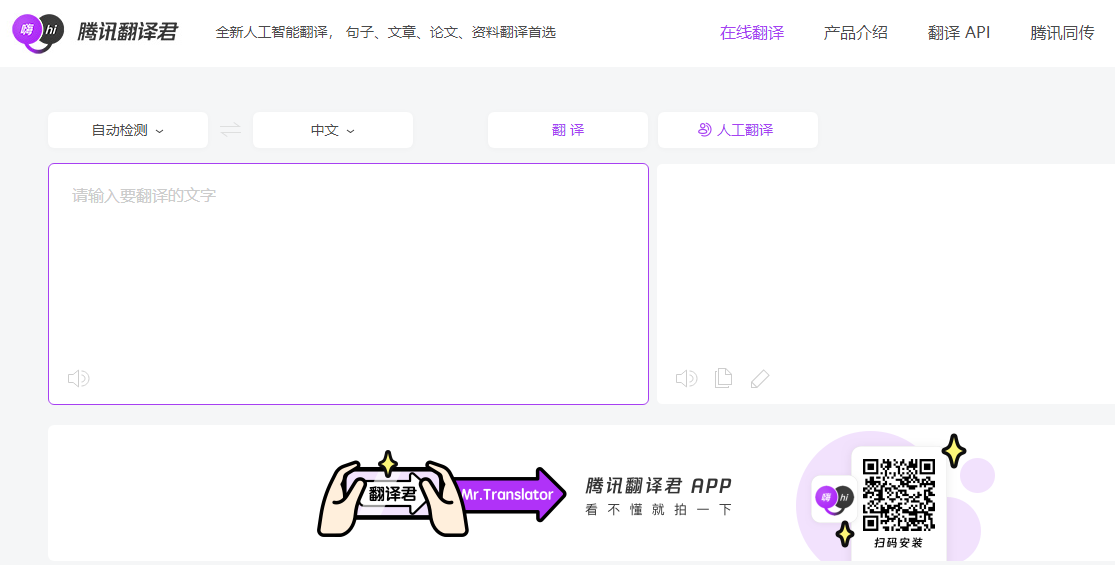Focus the 请输入要翻译的文字 input box
Viewport: 1115px width, 565px height.
(x=348, y=270)
